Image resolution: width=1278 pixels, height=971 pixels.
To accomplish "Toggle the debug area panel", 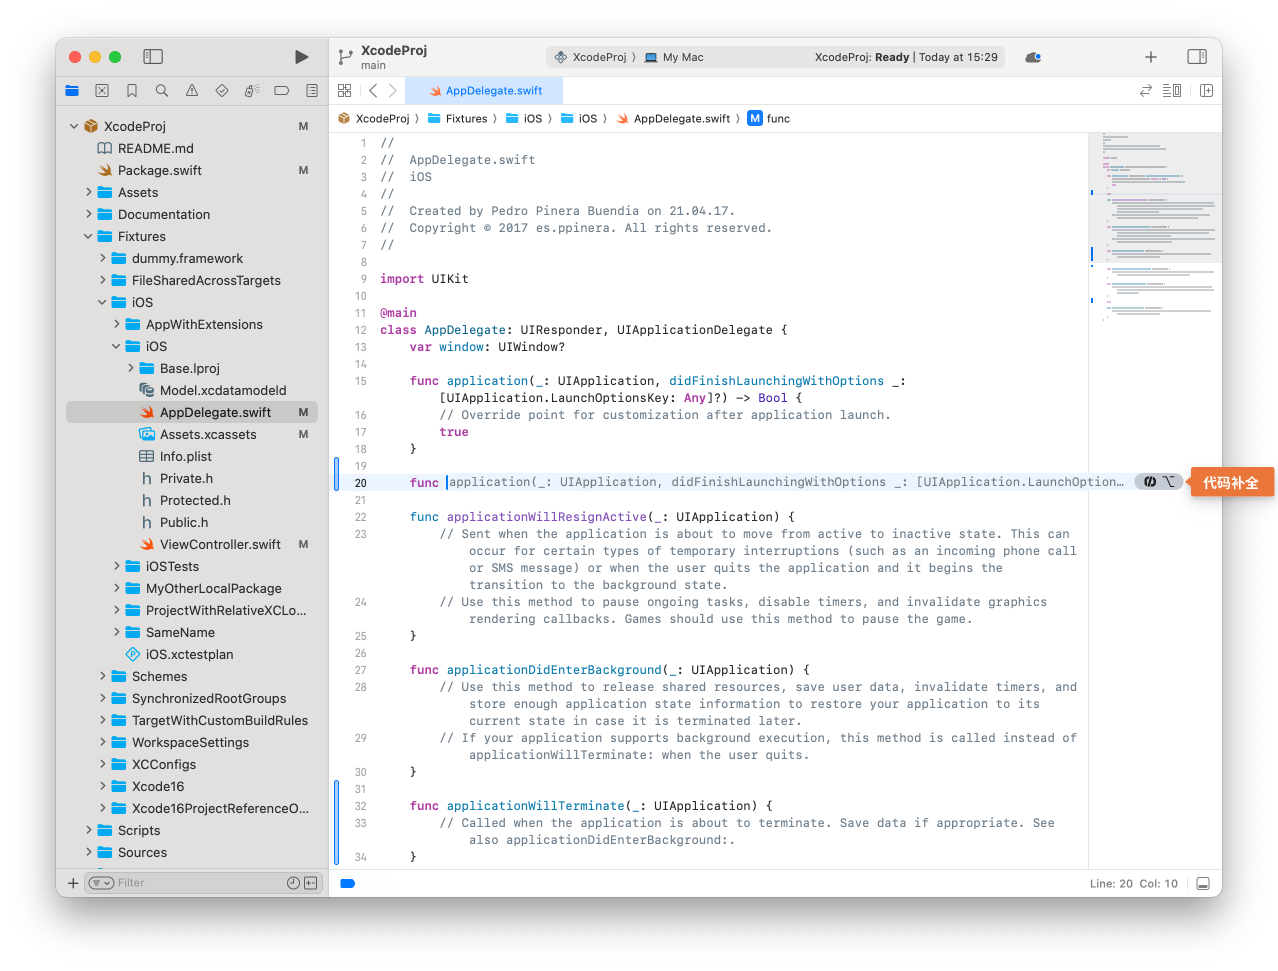I will [1203, 883].
